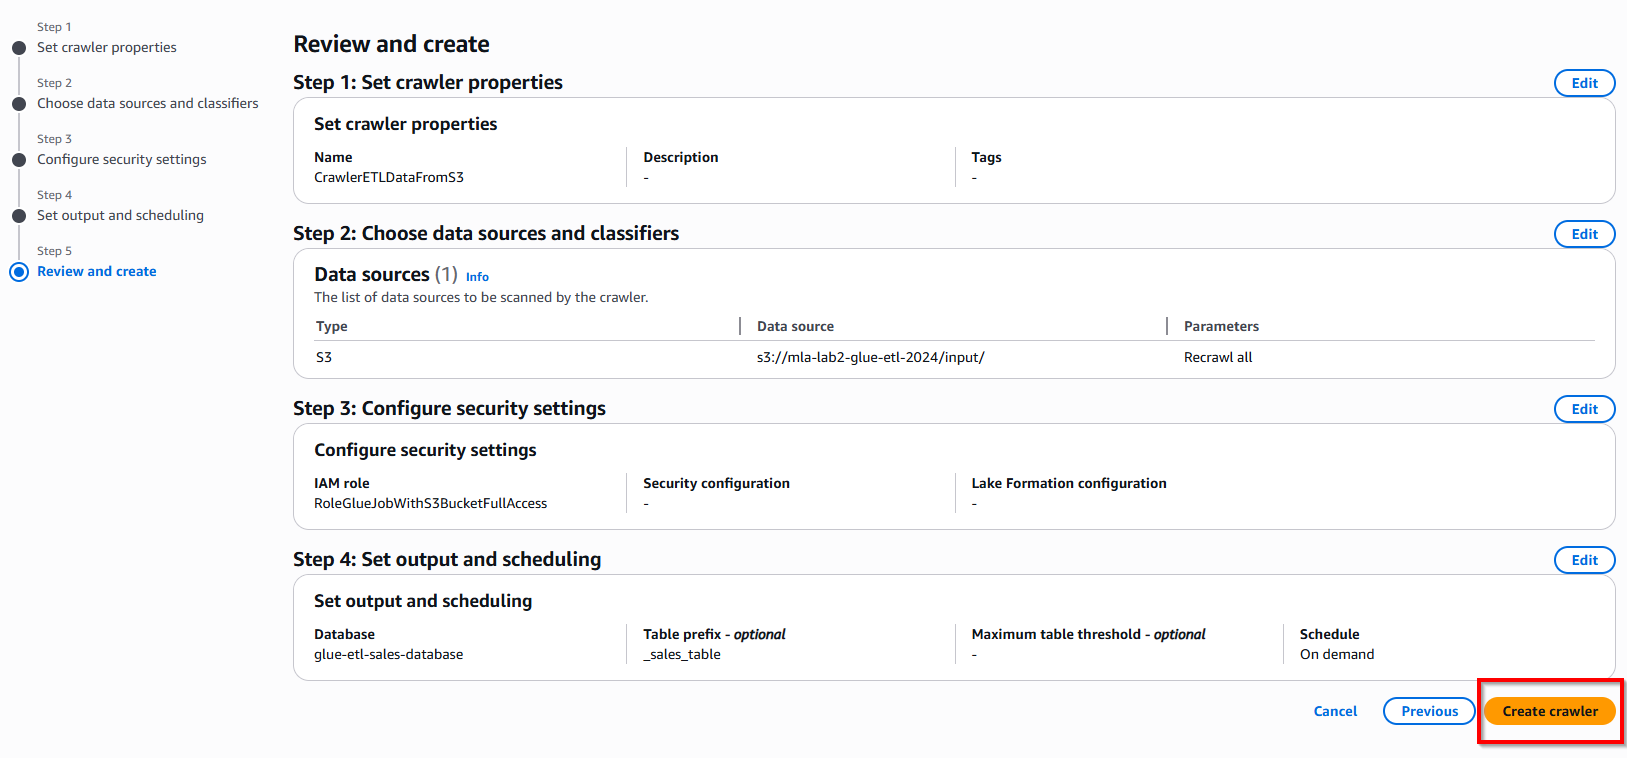Edit Step 3 security settings

point(1584,409)
